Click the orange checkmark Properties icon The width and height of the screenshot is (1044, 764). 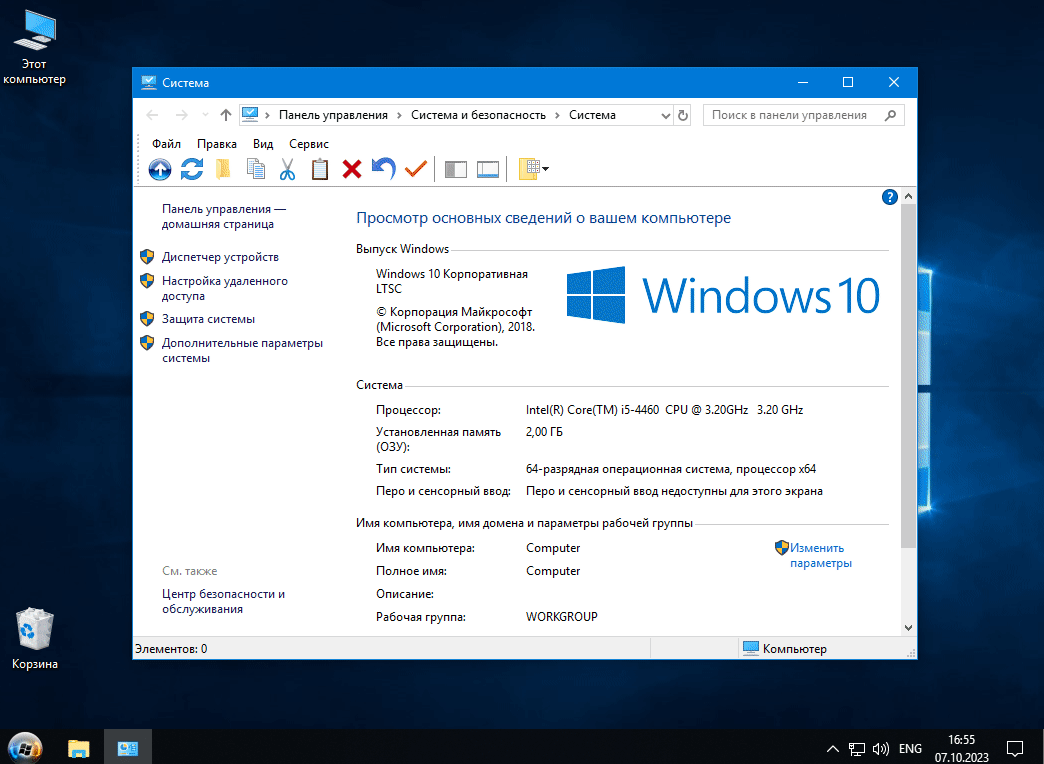(415, 169)
